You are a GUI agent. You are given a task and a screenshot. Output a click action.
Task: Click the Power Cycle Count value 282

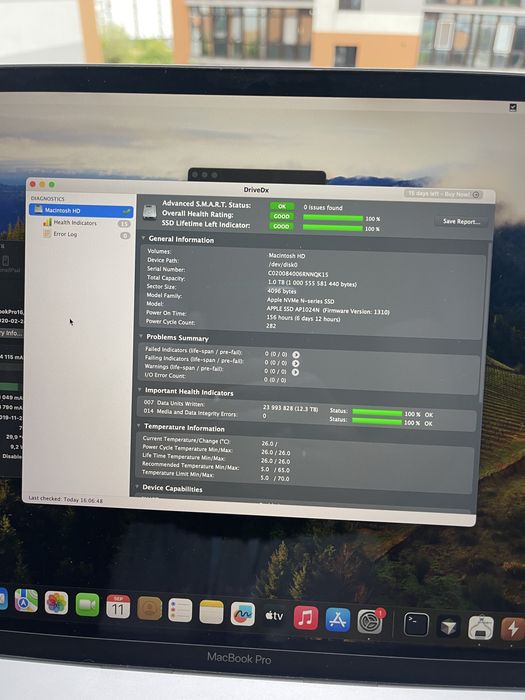[x=271, y=326]
